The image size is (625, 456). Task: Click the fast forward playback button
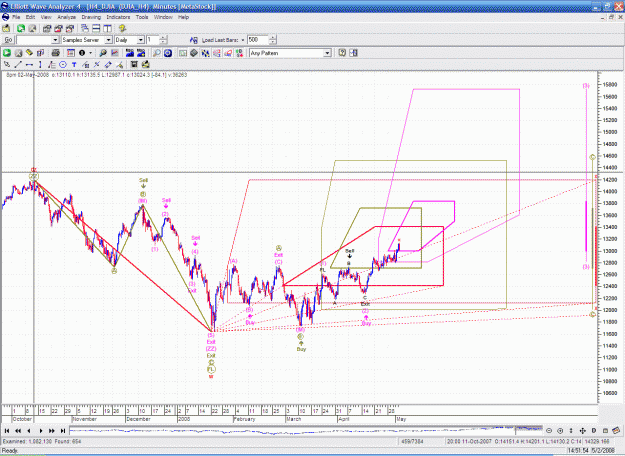pos(52,431)
